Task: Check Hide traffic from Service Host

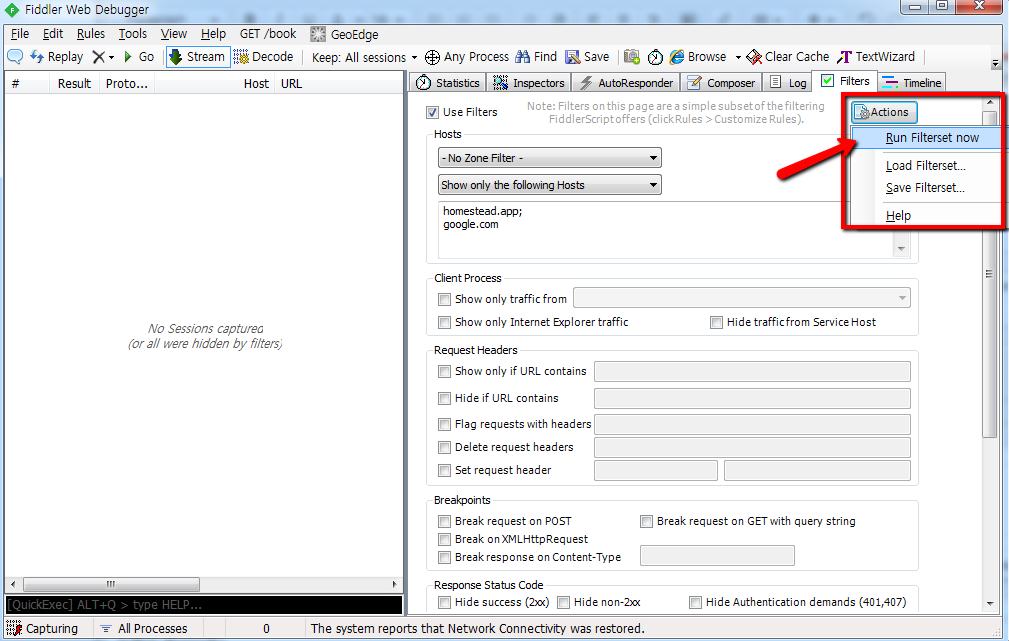Action: click(716, 322)
